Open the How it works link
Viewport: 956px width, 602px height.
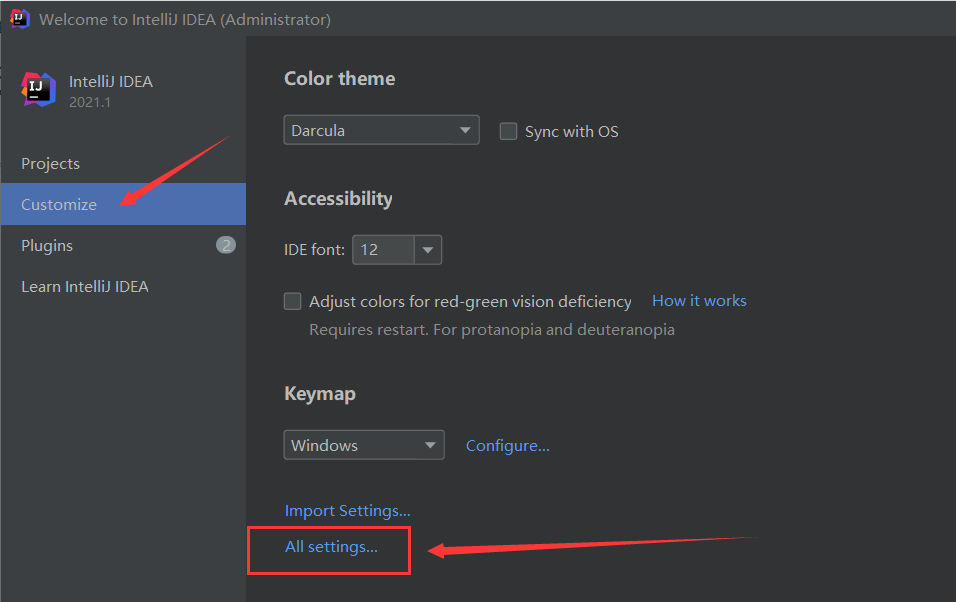699,300
